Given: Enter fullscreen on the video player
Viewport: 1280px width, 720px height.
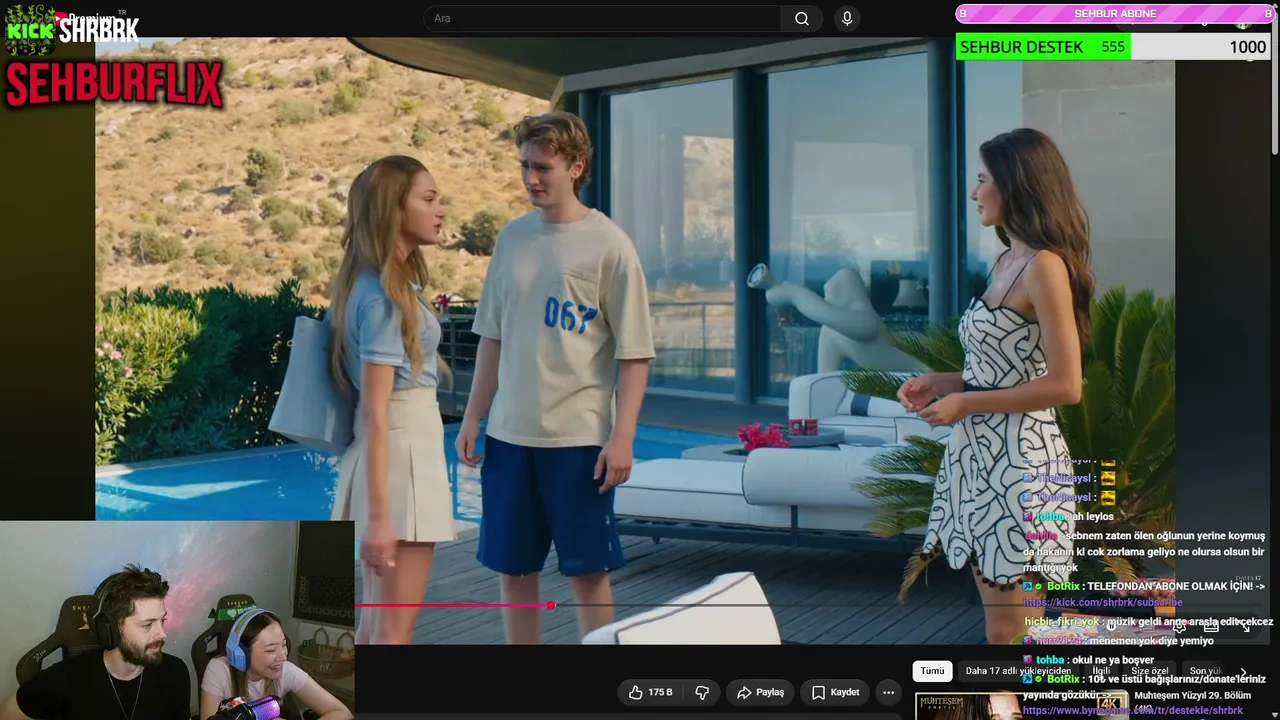Looking at the screenshot, I should [1245, 627].
